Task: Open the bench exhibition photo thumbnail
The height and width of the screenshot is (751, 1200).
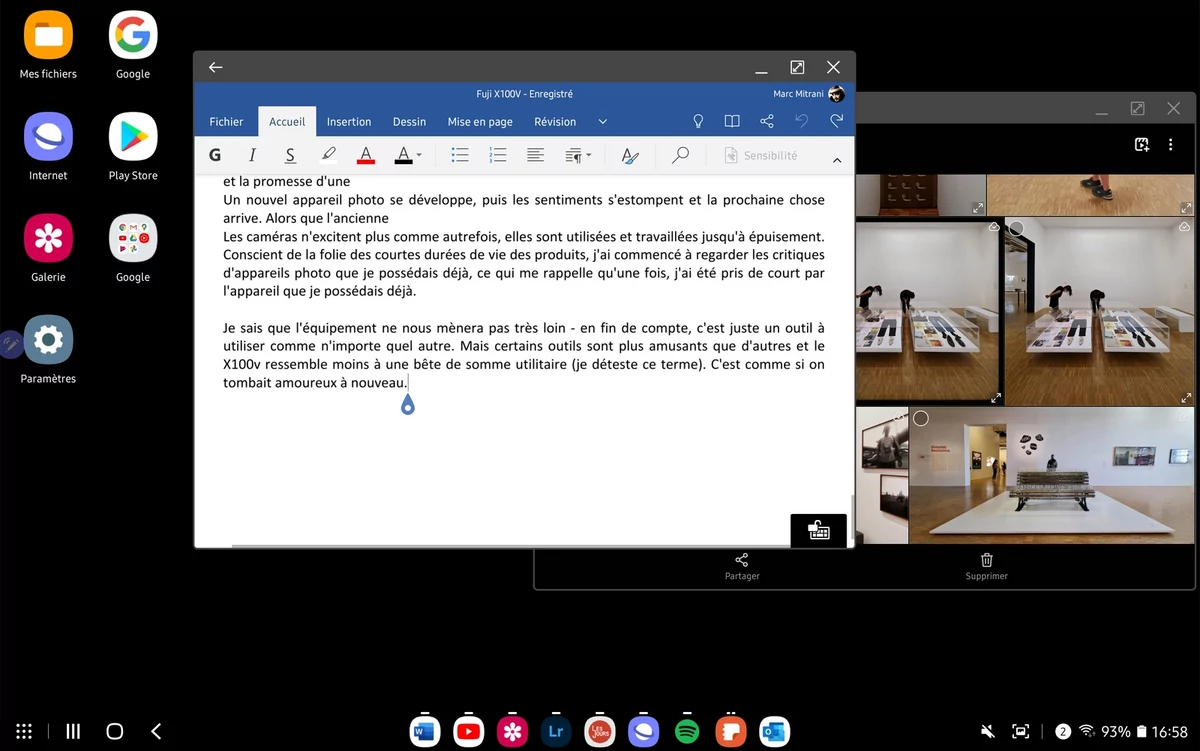Action: tap(1052, 476)
